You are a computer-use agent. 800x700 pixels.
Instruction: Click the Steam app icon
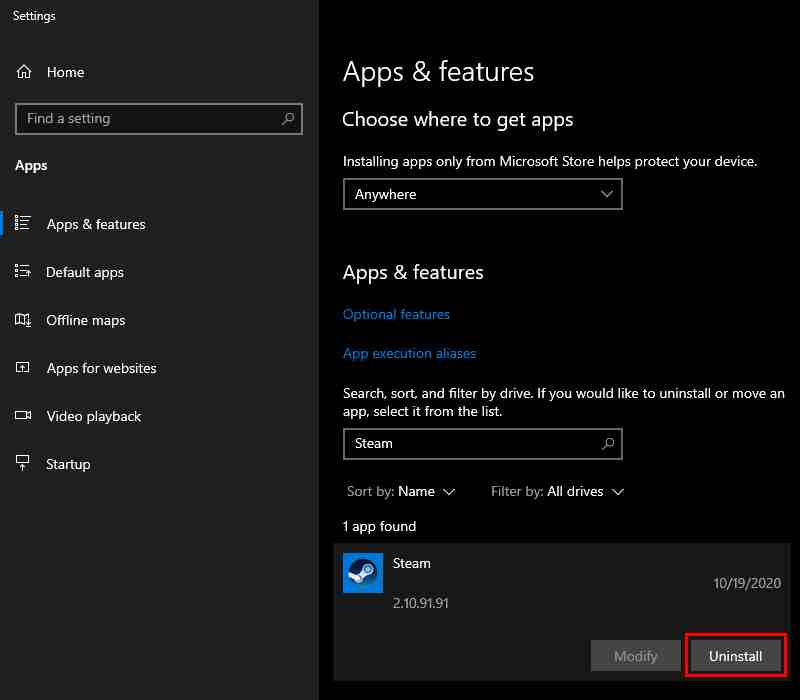click(x=363, y=573)
